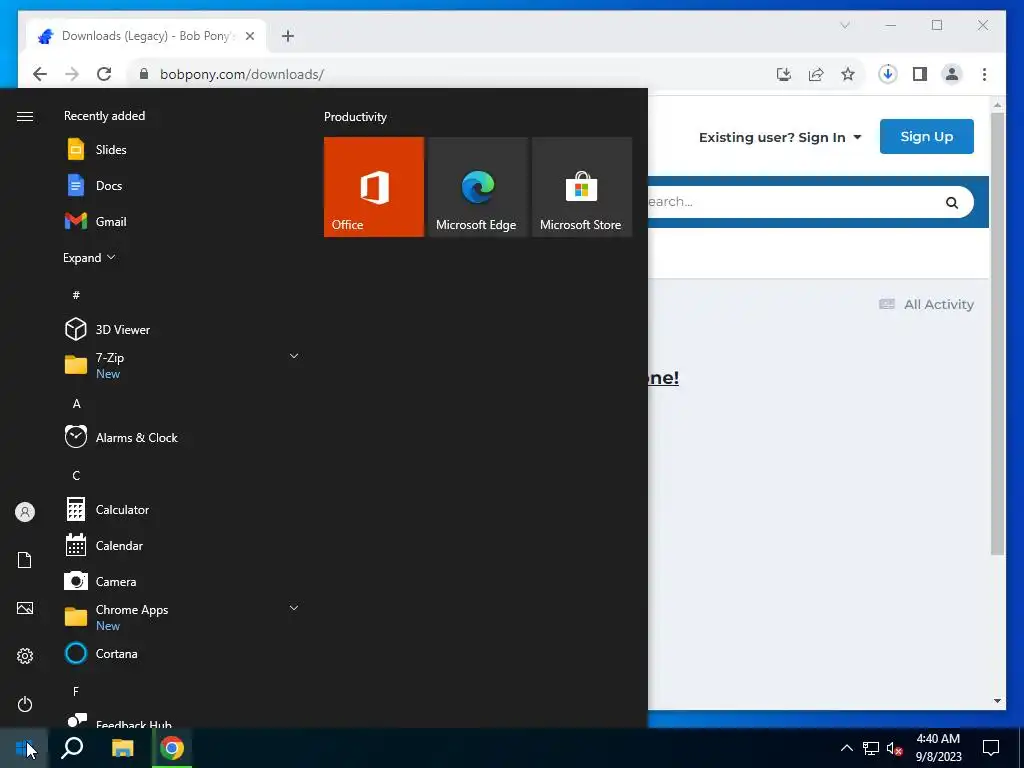The image size is (1024, 768).
Task: Reload the page in Chrome
Action: [x=104, y=74]
